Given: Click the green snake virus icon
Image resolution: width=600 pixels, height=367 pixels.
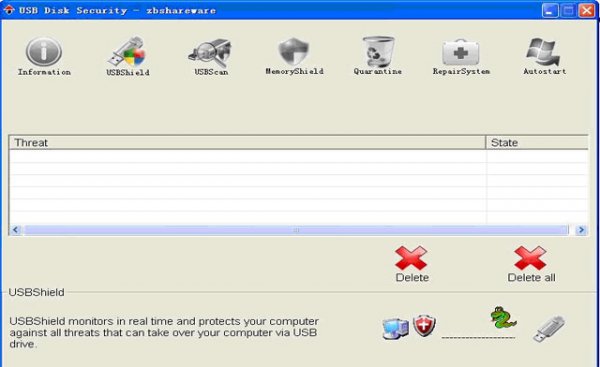Looking at the screenshot, I should (x=503, y=317).
